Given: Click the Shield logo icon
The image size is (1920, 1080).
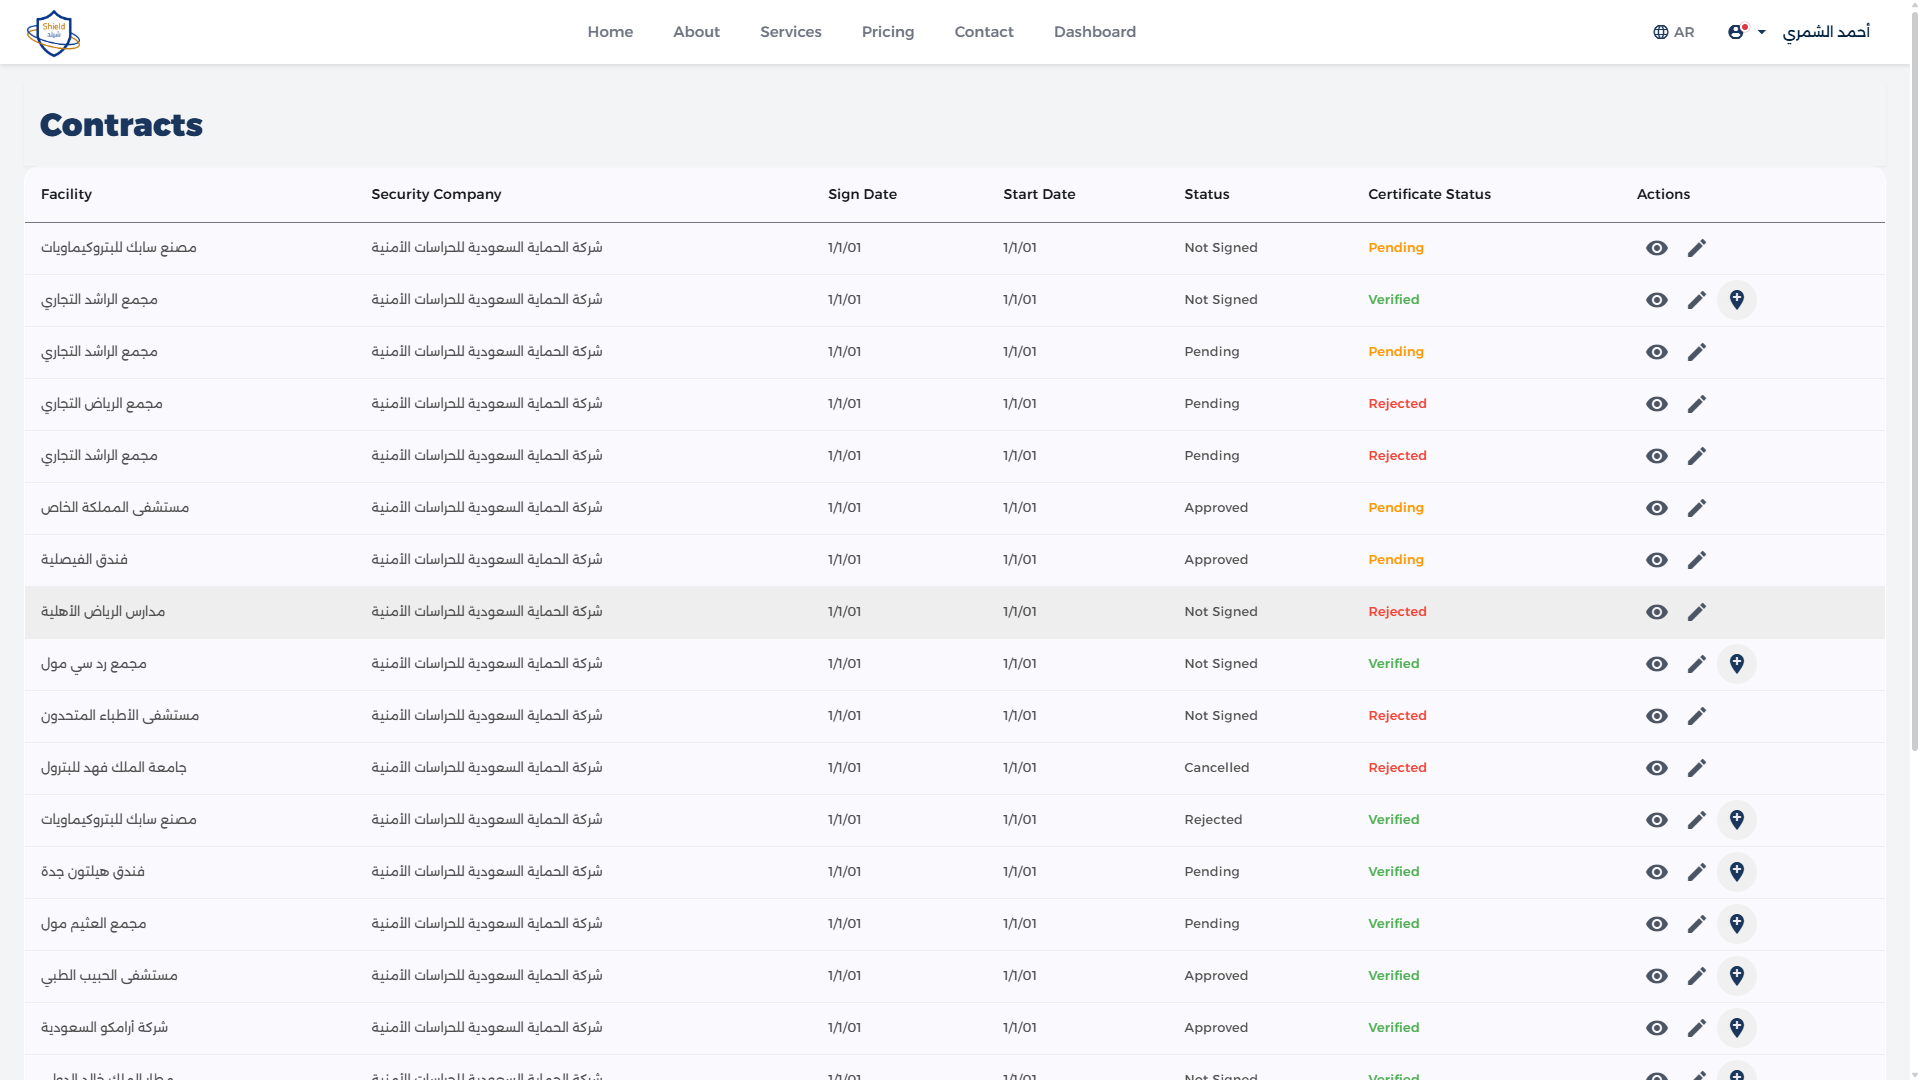Looking at the screenshot, I should tap(53, 33).
